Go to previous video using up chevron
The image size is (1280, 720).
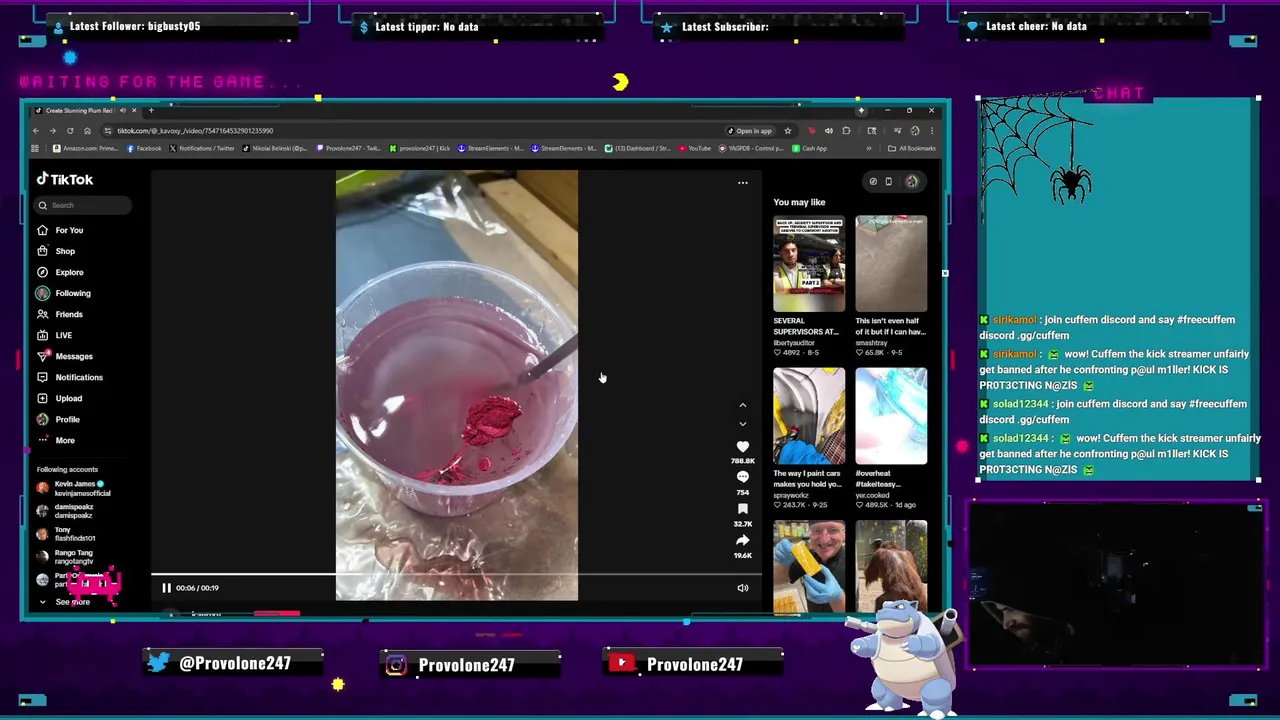click(742, 405)
